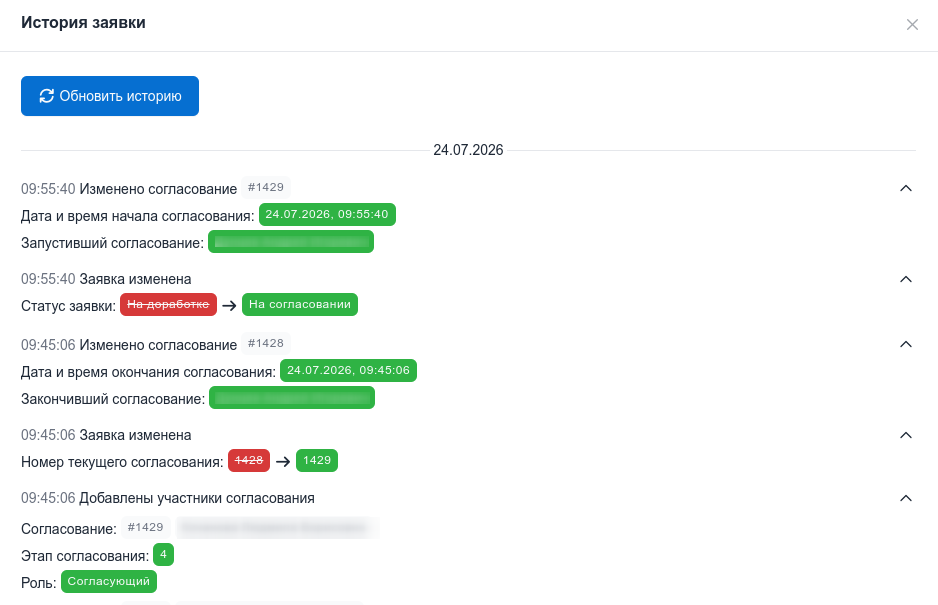Viewport: 938px width, 605px height.
Task: Collapse the 09:55:40 «Заявка изменена» entry
Action: [x=906, y=279]
